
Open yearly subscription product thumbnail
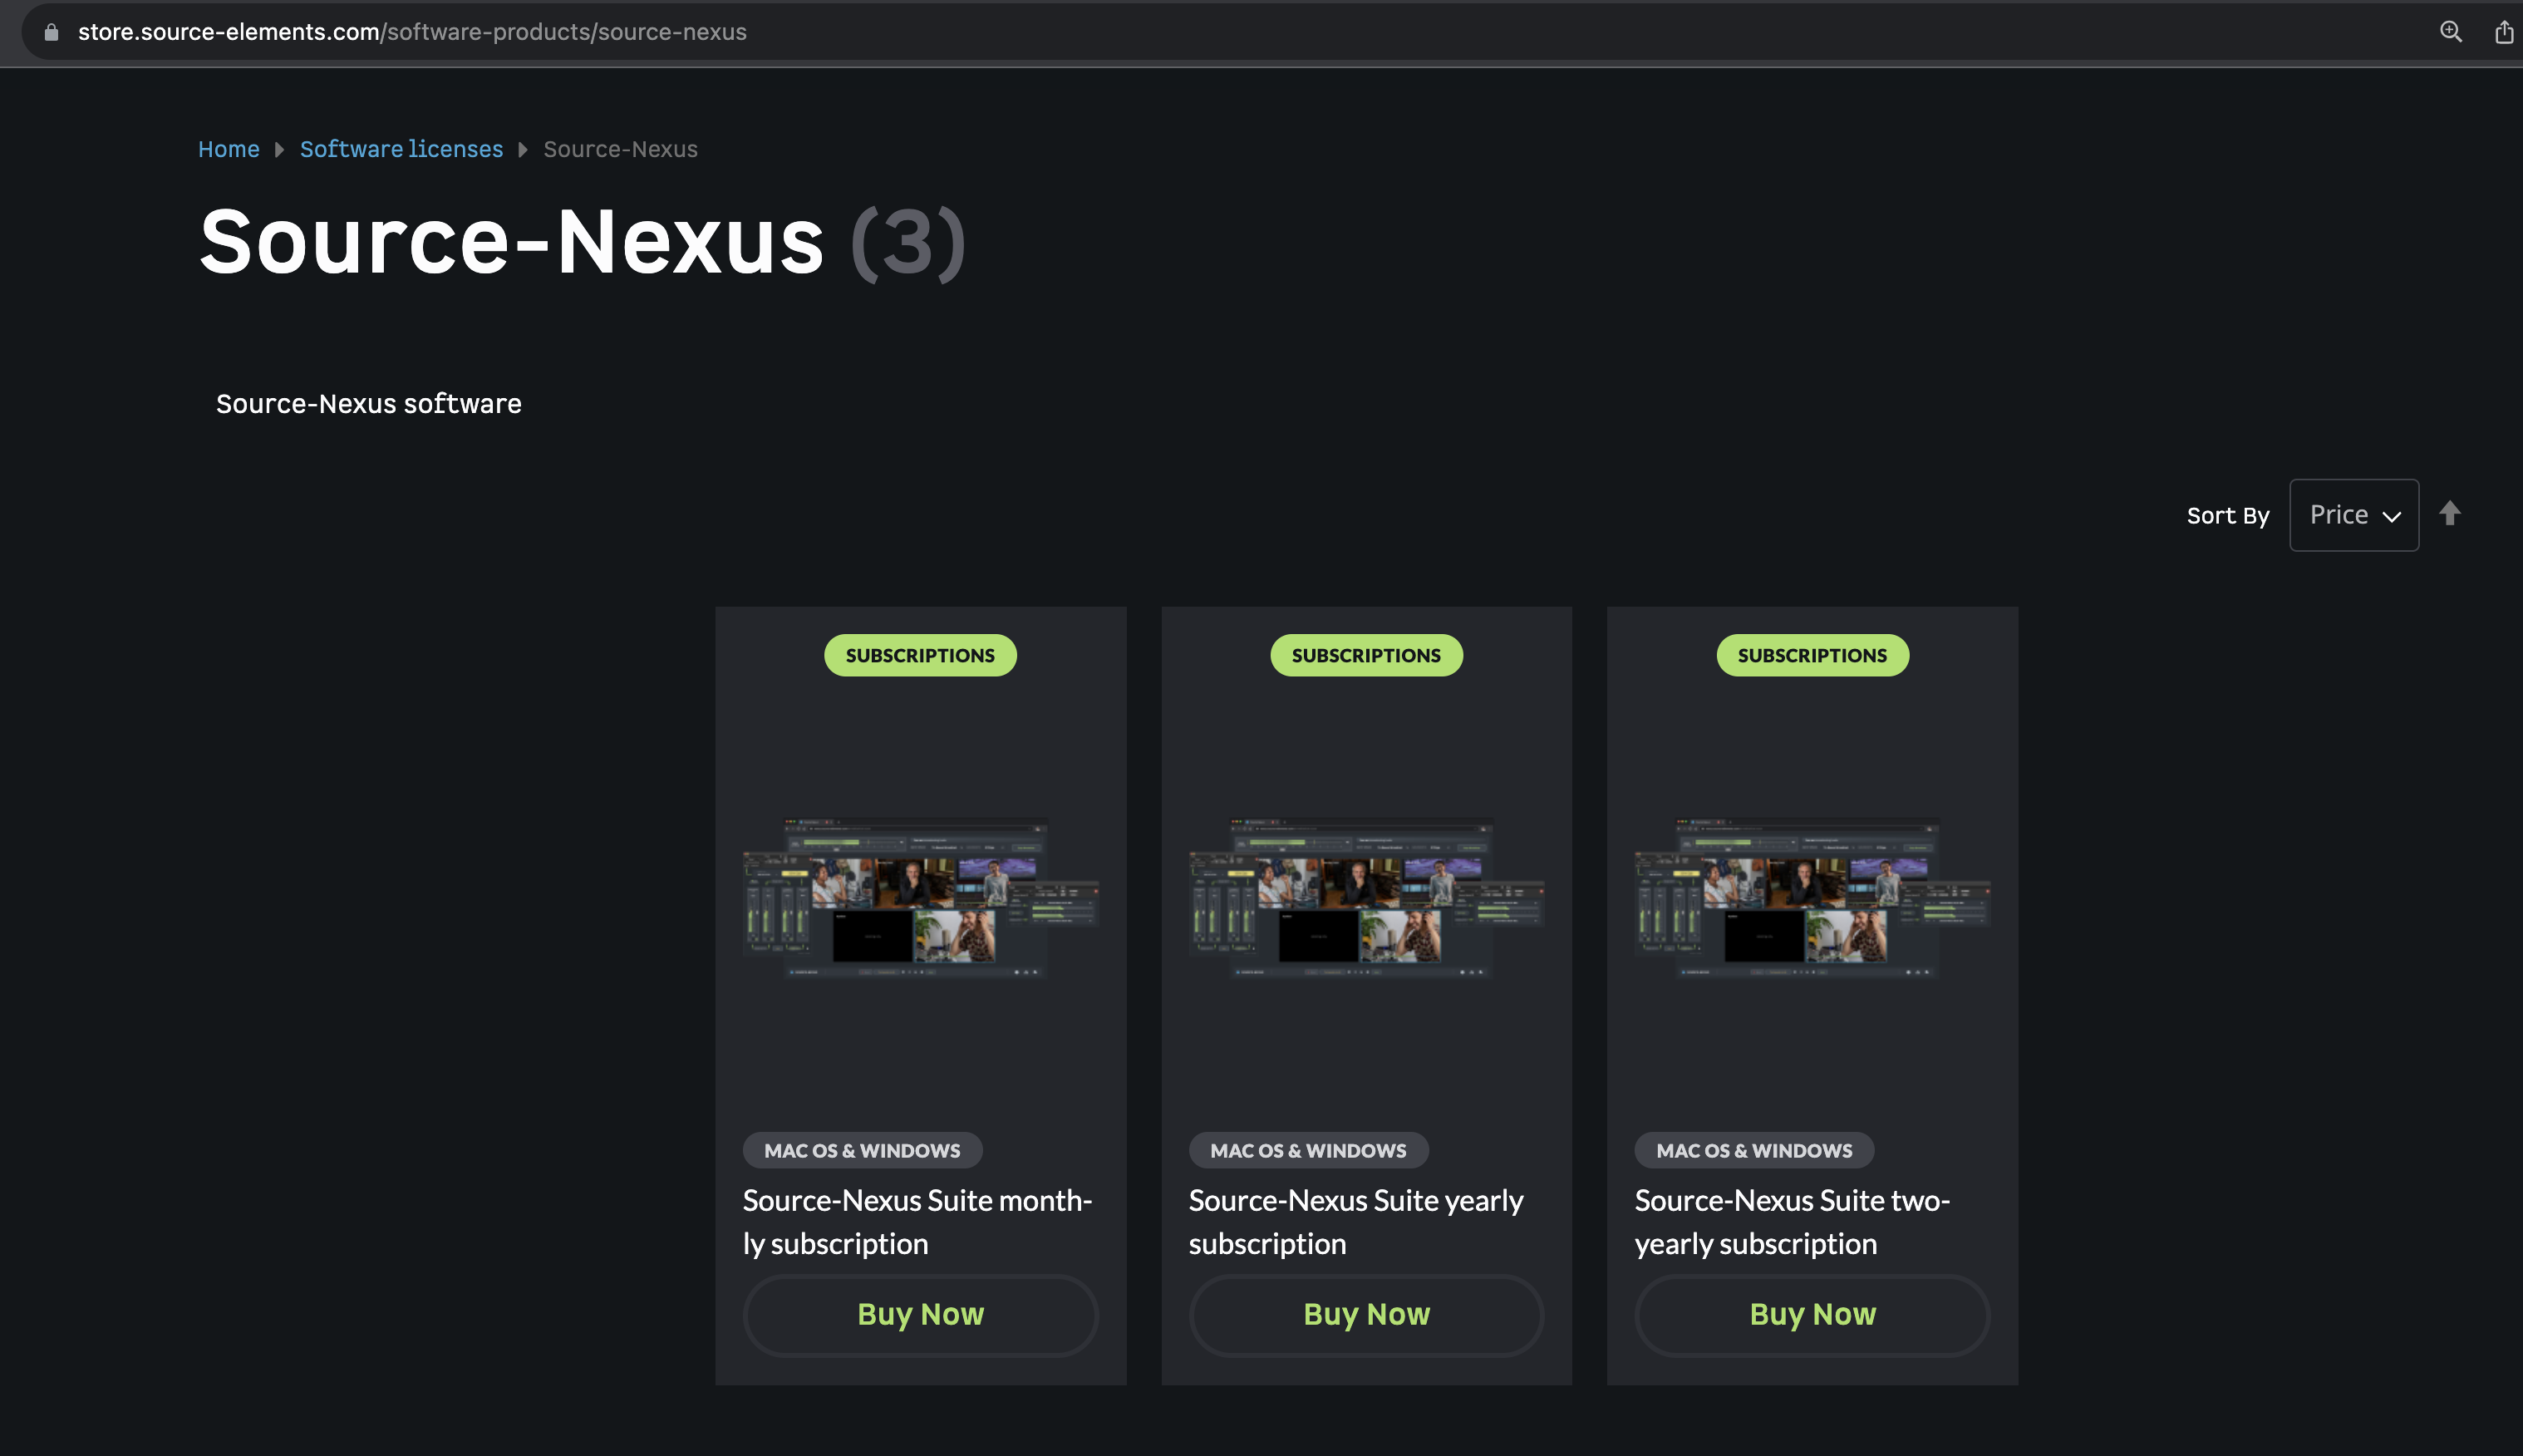pyautogui.click(x=1366, y=897)
